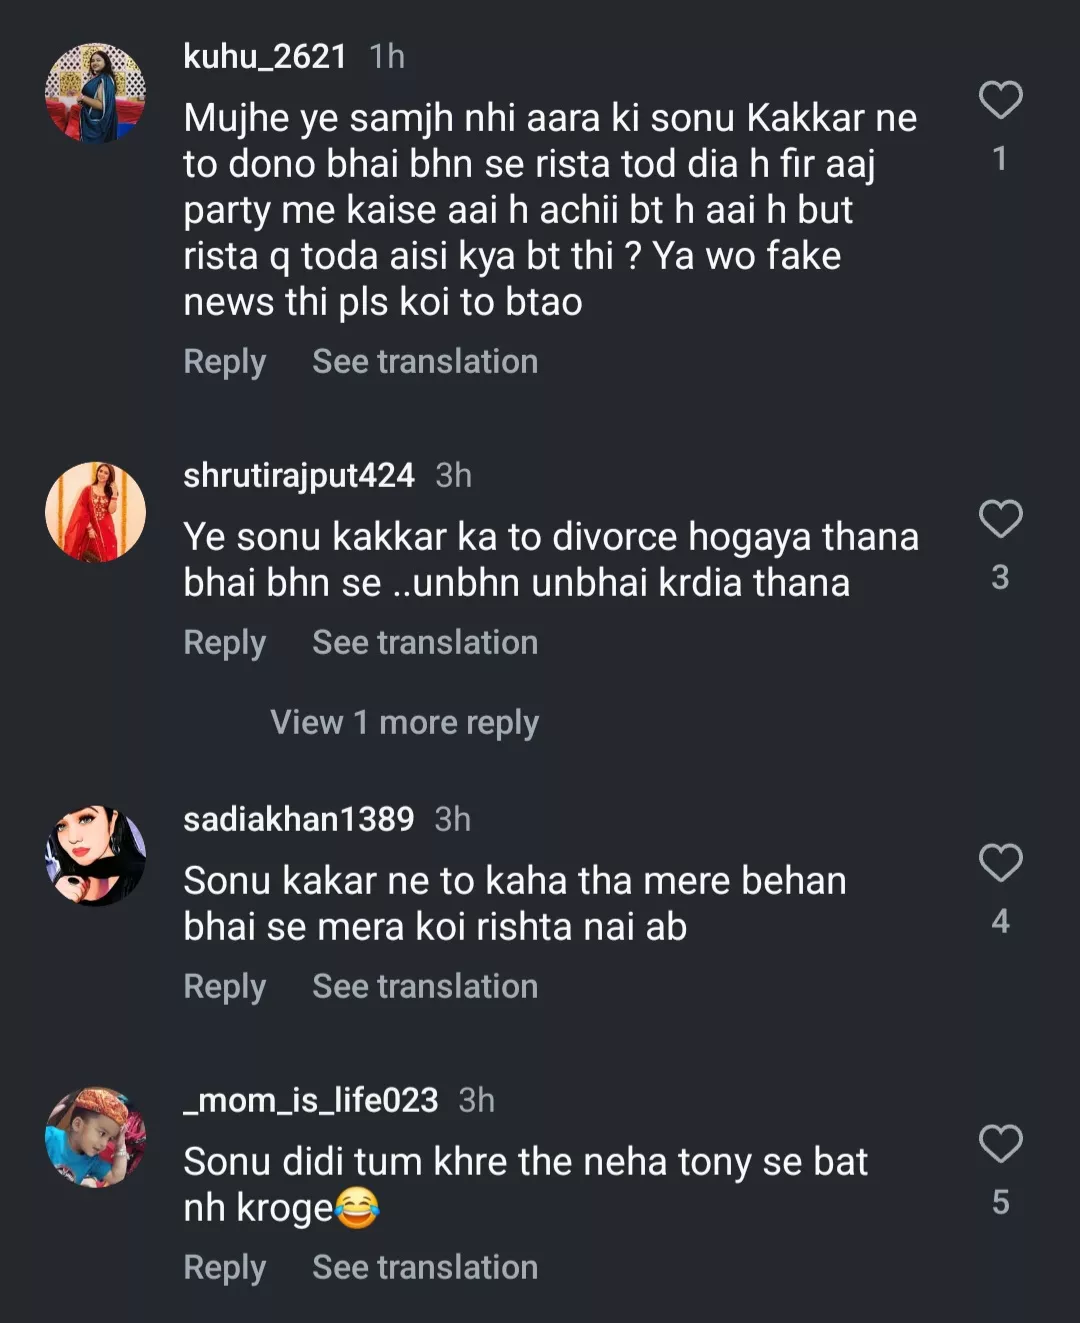This screenshot has height=1323, width=1080.
Task: Reply to kuhu_2621's comment
Action: click(225, 362)
